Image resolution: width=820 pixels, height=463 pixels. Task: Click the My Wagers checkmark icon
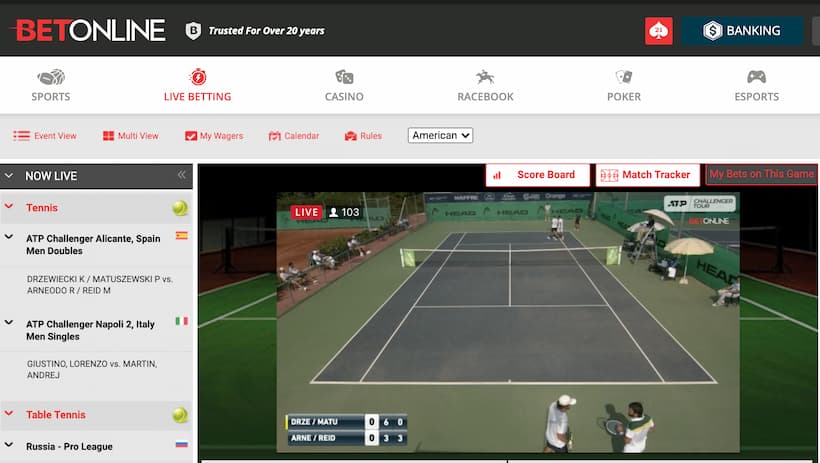(x=191, y=136)
